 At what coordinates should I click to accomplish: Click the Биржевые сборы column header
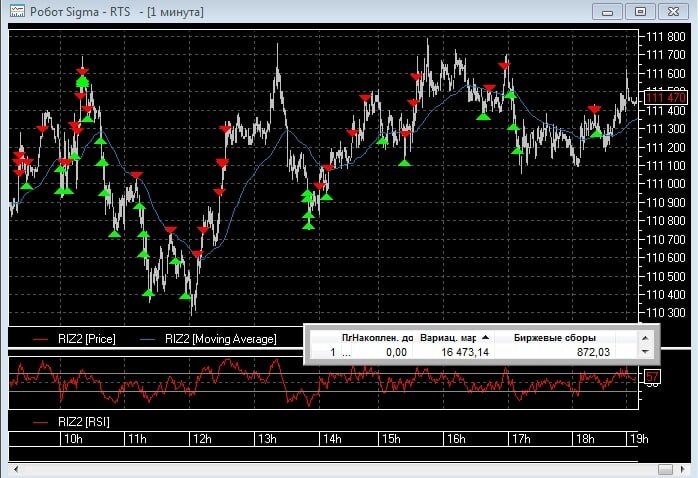pyautogui.click(x=555, y=338)
